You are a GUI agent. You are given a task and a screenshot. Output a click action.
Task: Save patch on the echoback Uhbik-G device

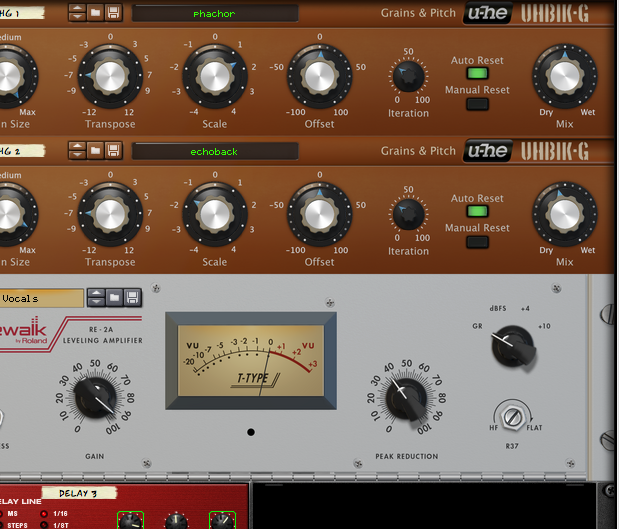[113, 150]
